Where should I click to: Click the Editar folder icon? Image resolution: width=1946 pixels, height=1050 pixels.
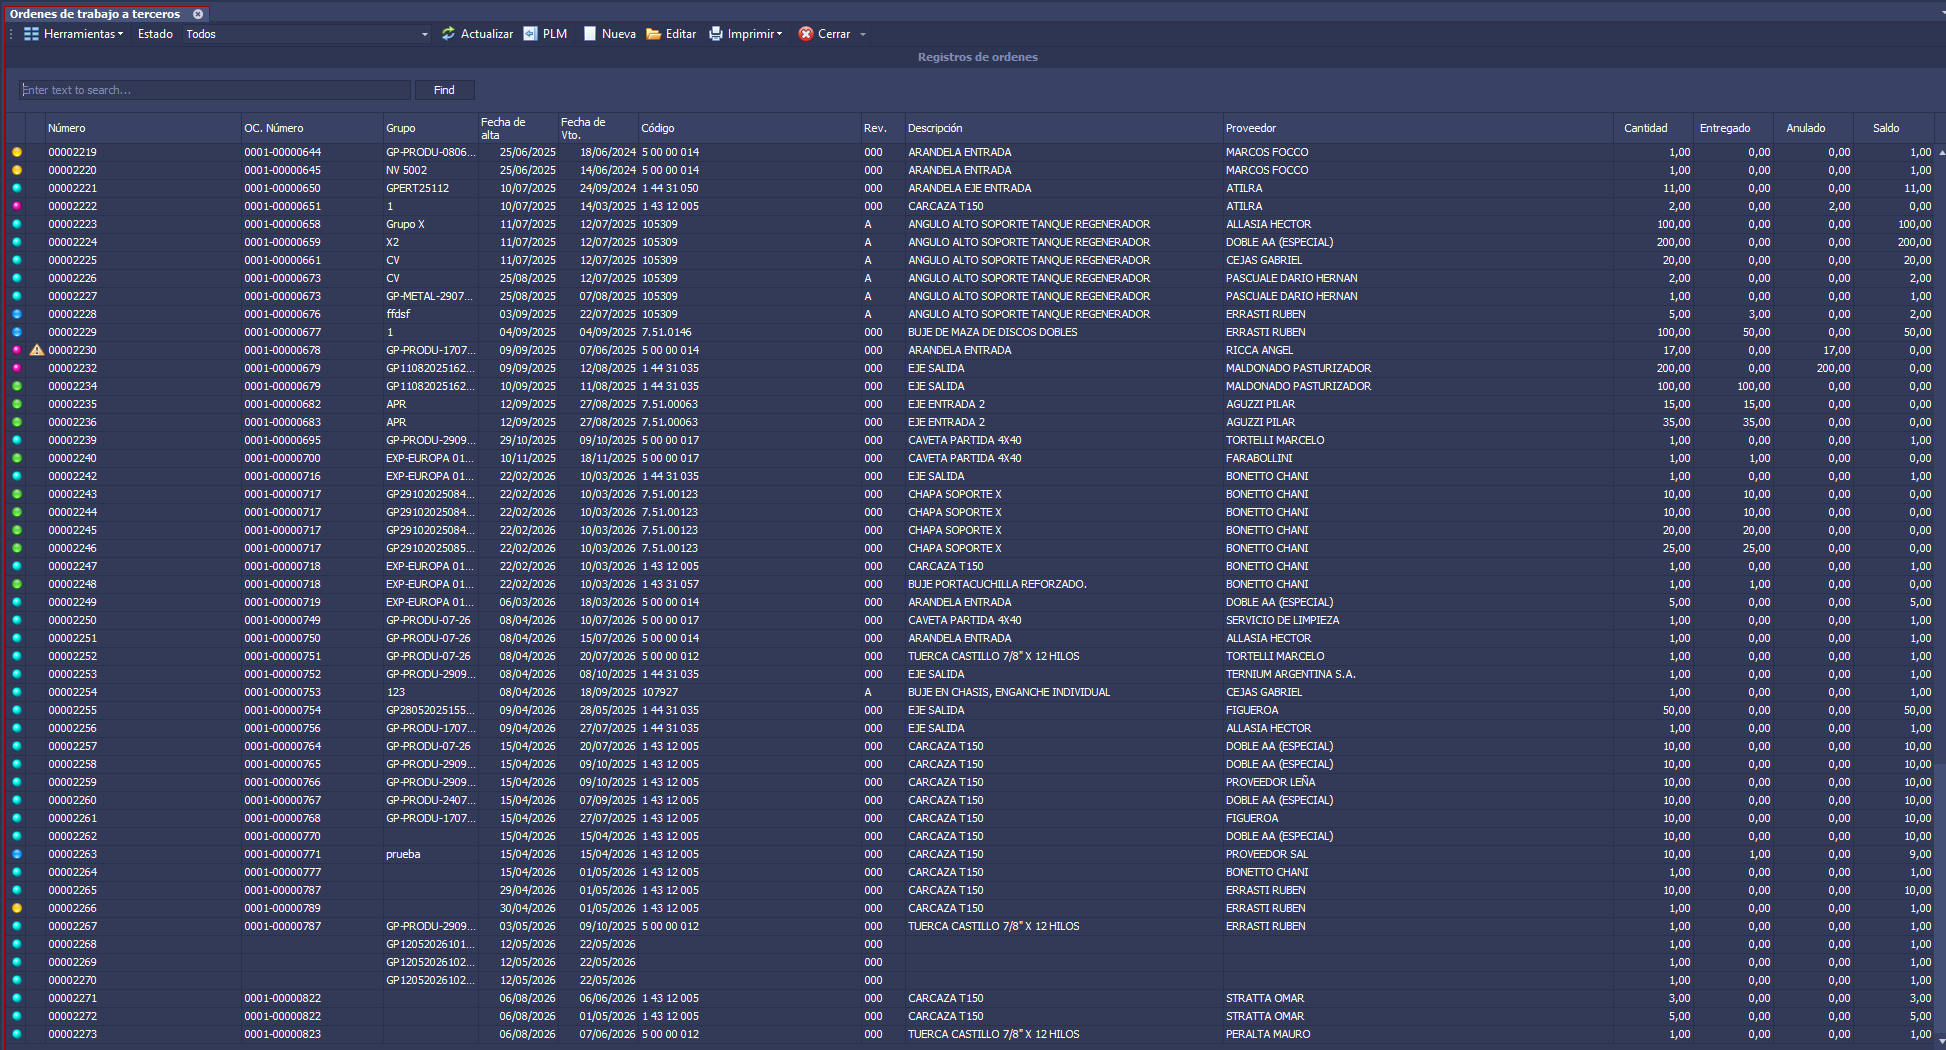(x=654, y=34)
